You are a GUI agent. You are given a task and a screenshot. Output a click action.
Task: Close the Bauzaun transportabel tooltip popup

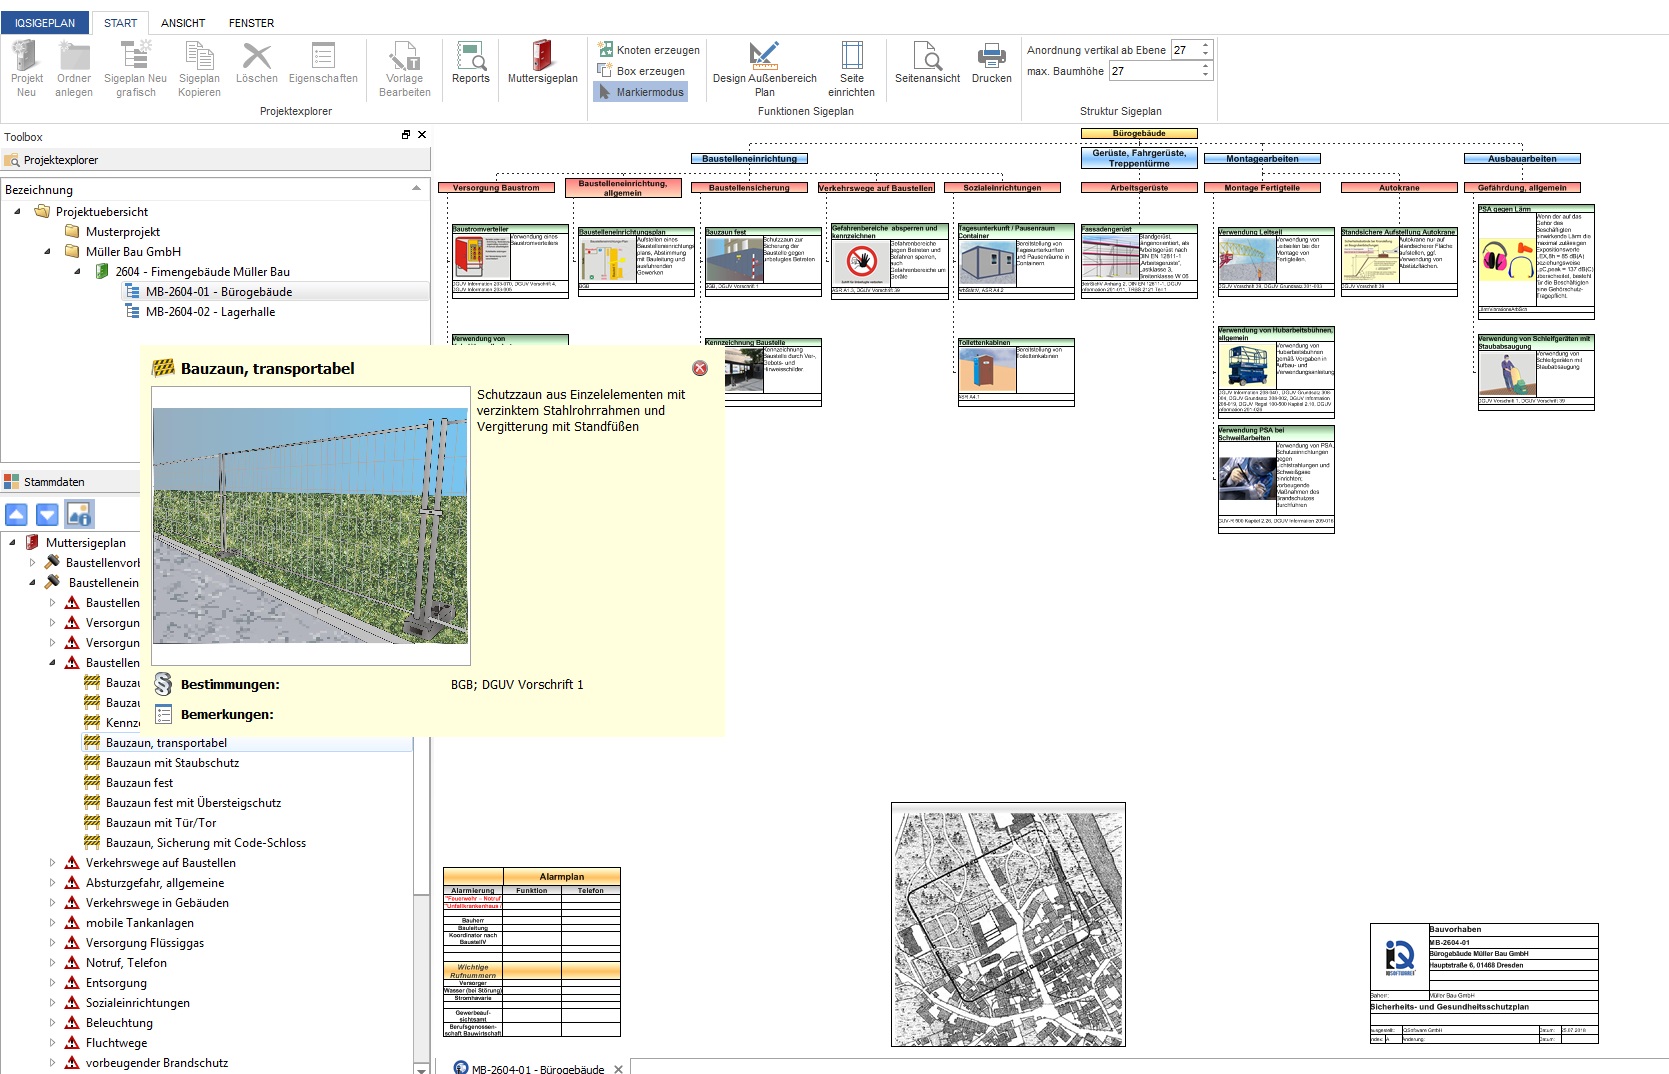click(x=700, y=368)
